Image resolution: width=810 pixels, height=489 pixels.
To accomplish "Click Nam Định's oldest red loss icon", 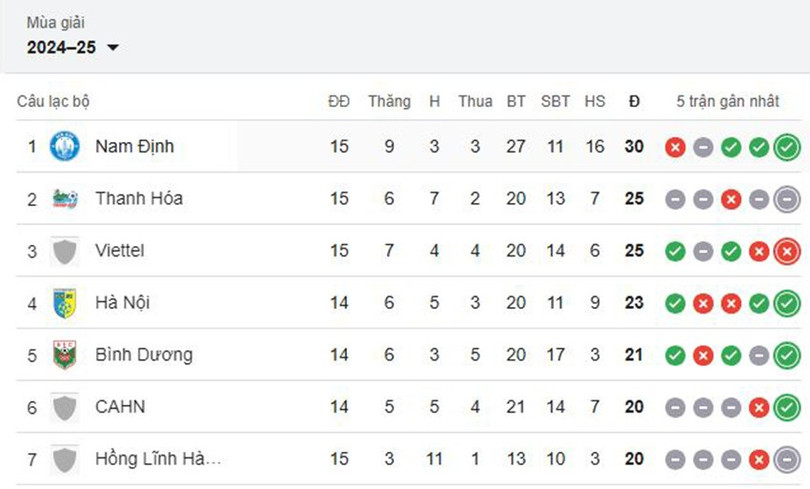I will pyautogui.click(x=675, y=147).
